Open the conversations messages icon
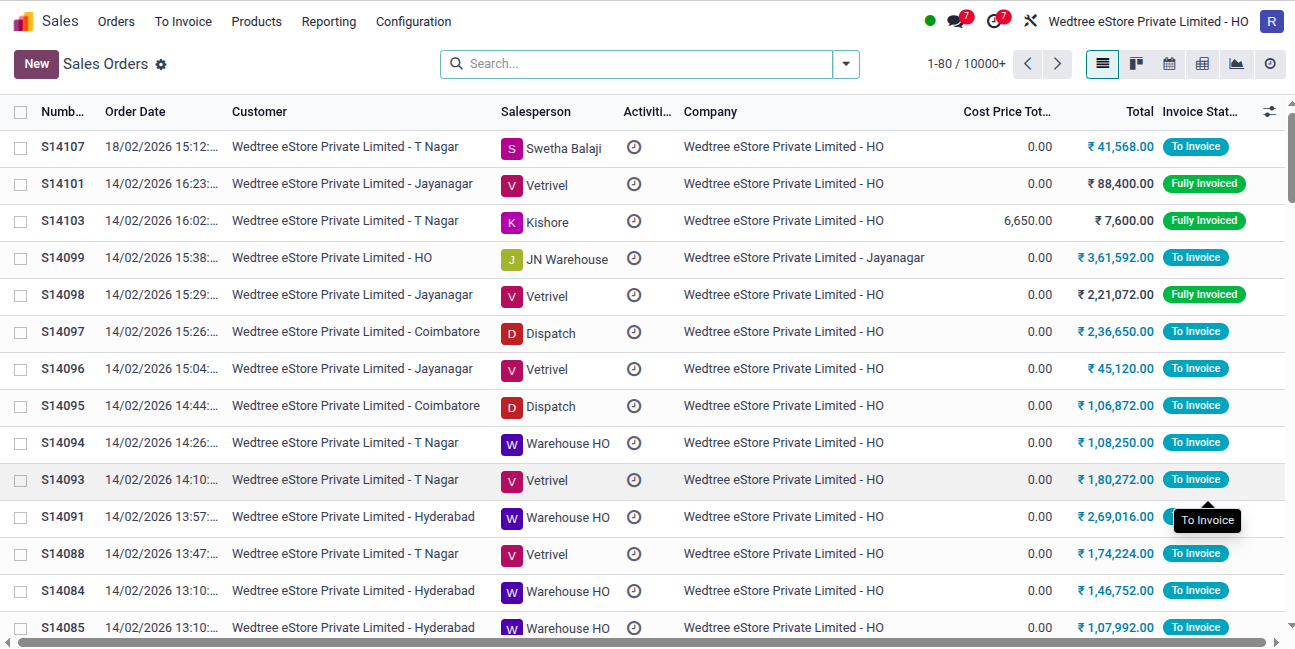The height and width of the screenshot is (649, 1295). pyautogui.click(x=956, y=21)
